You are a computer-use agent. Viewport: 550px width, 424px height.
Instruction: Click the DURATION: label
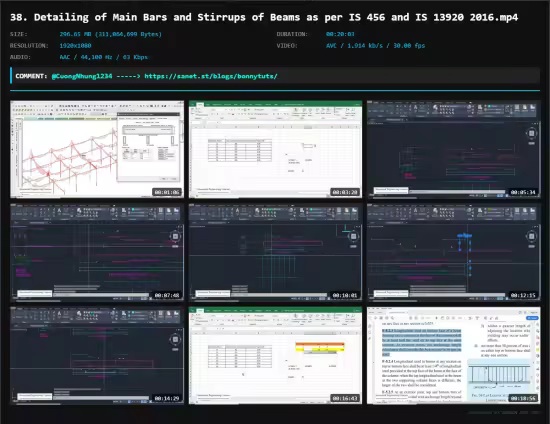292,34
